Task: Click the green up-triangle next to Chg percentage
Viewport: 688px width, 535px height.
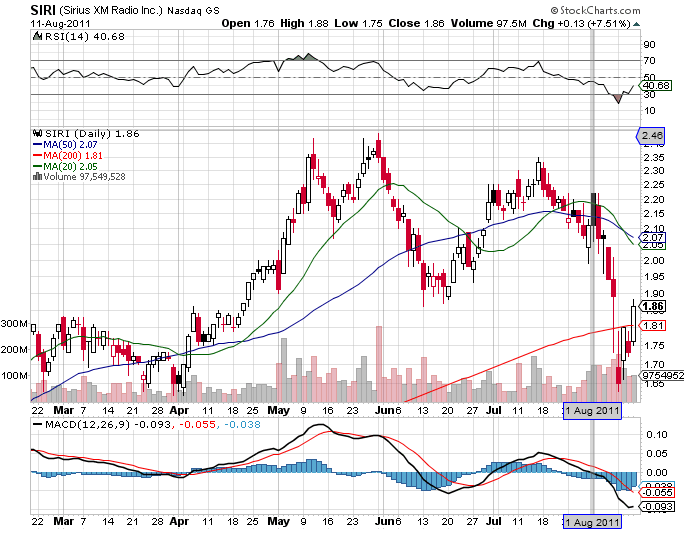Action: pos(636,24)
